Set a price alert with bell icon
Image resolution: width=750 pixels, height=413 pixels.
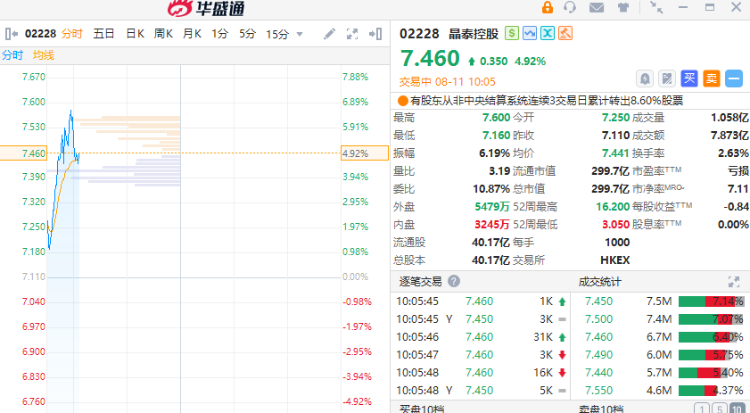click(645, 78)
